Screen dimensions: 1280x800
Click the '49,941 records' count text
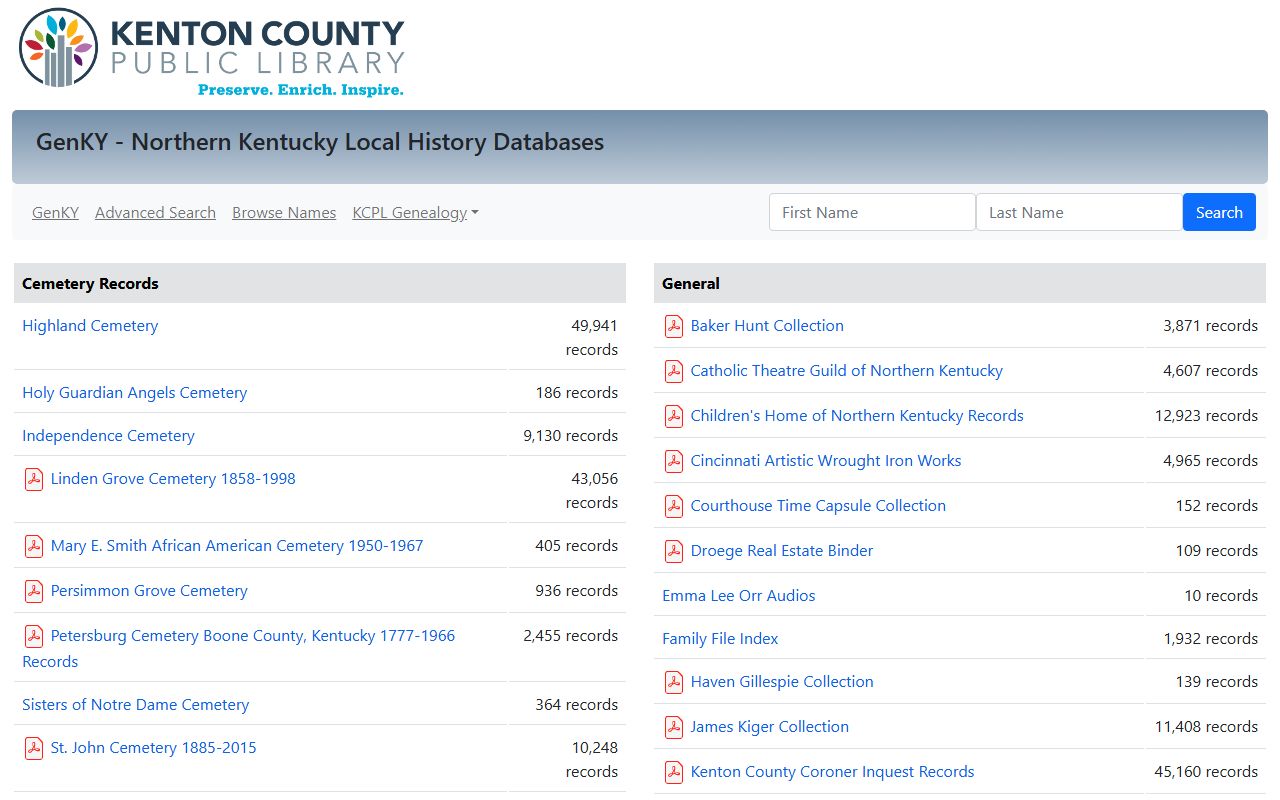[x=592, y=338]
